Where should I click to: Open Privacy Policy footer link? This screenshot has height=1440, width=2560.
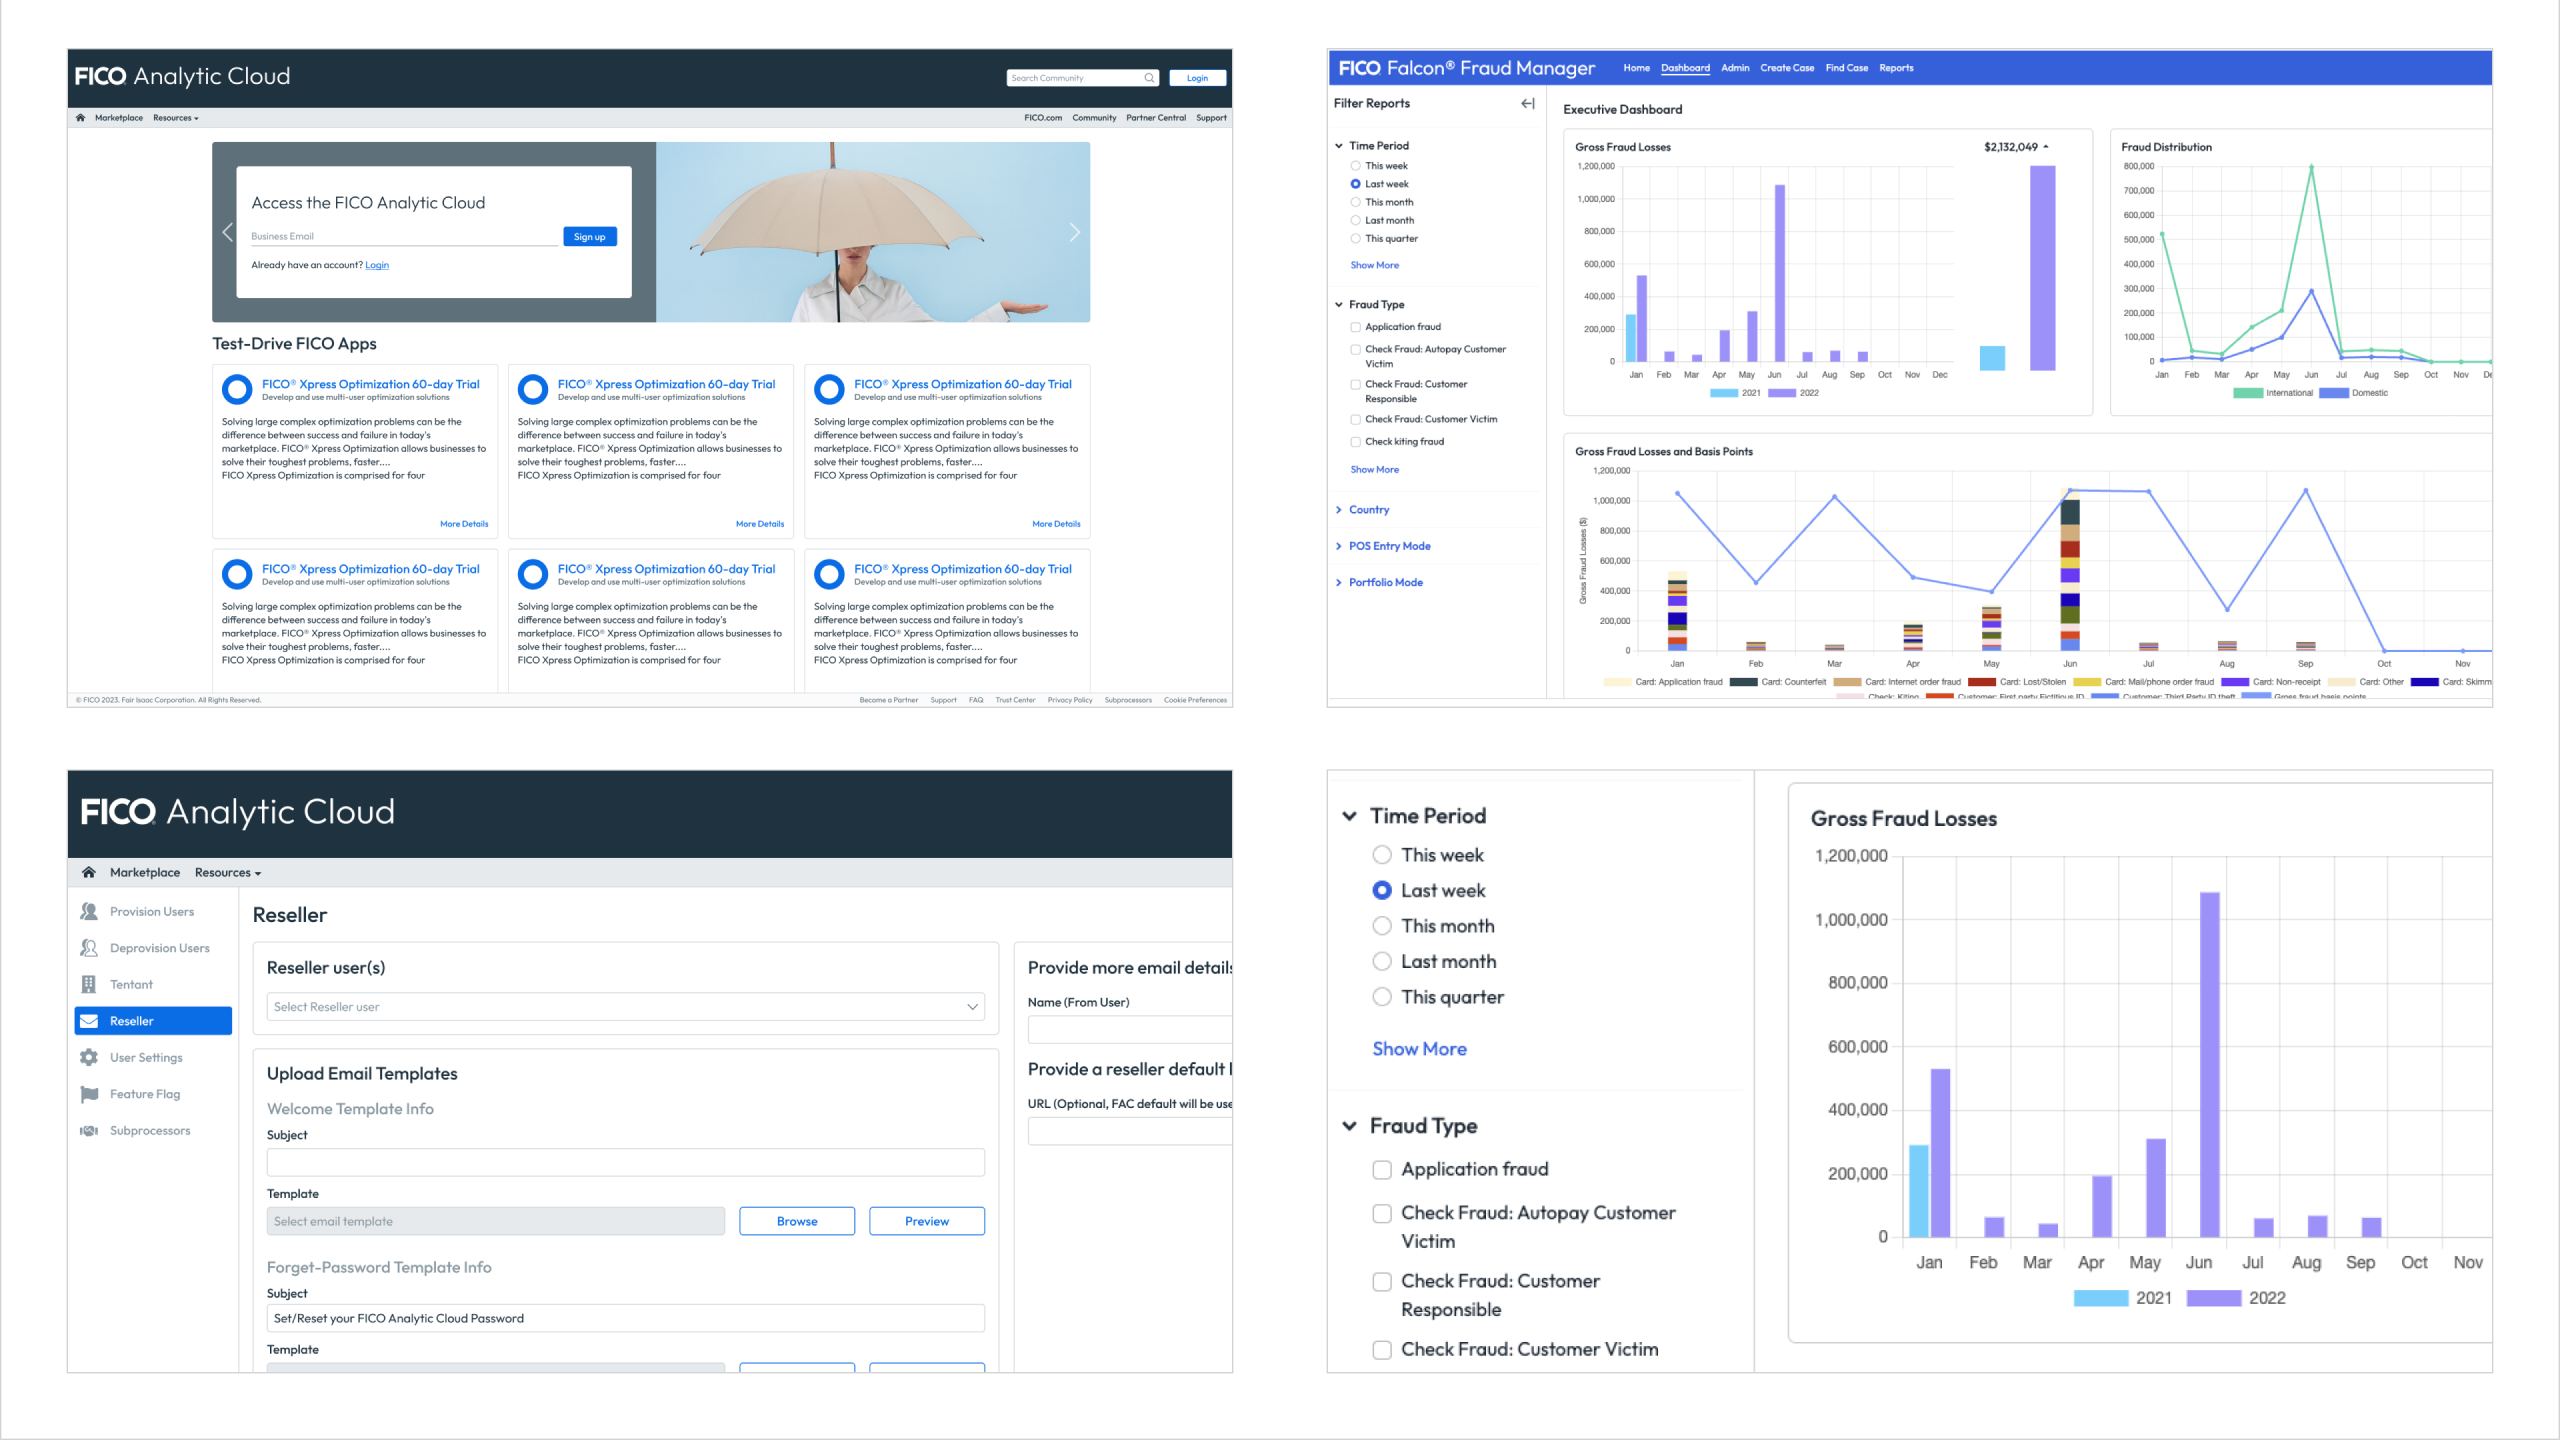tap(1070, 700)
